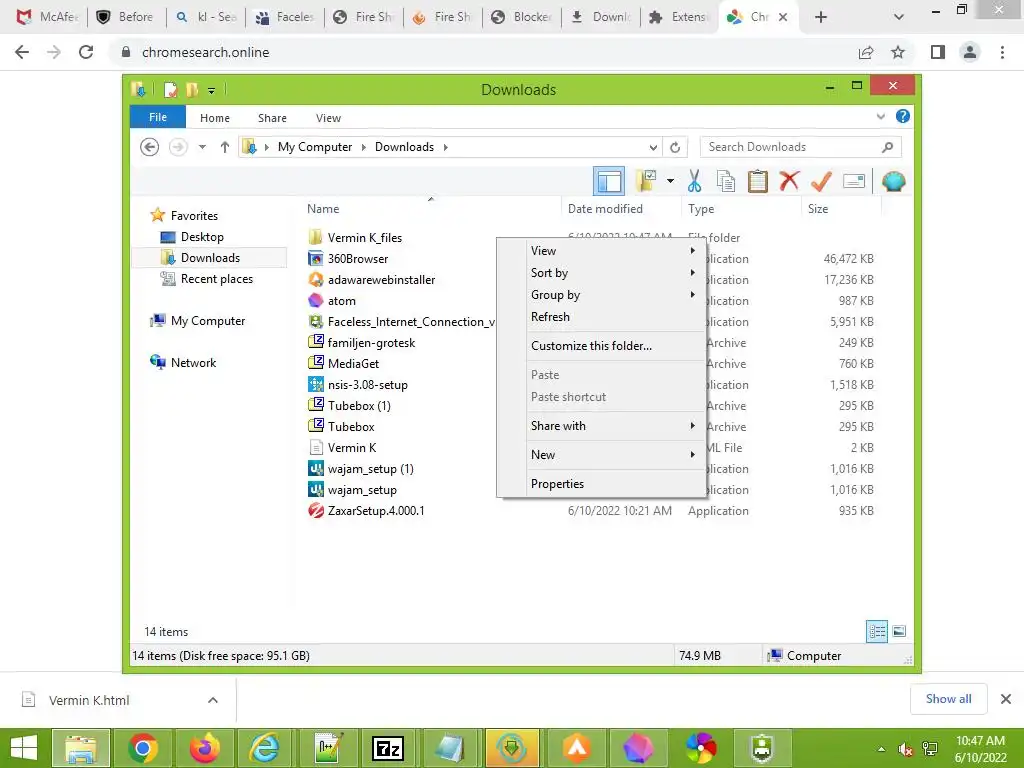Select My Computer in navigation pane
The width and height of the screenshot is (1024, 768).
click(208, 321)
